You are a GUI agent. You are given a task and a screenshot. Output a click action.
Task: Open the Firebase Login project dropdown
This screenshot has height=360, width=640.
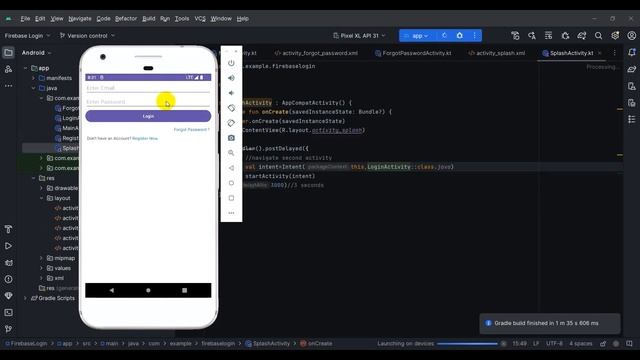[27, 36]
